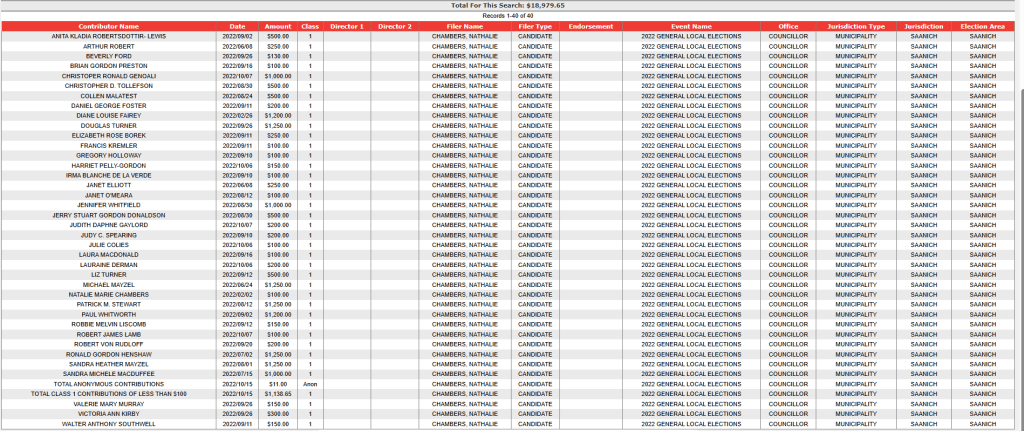Select the Class column header
The width and height of the screenshot is (1024, 431).
310,26
